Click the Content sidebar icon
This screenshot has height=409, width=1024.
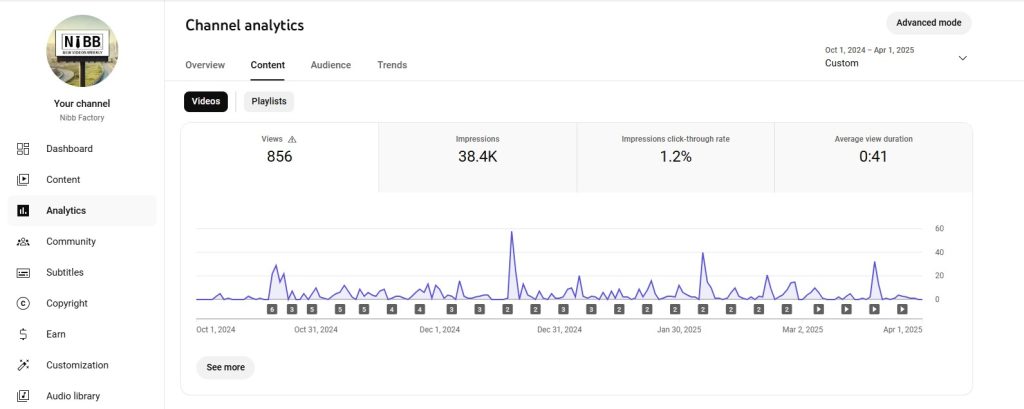point(23,180)
